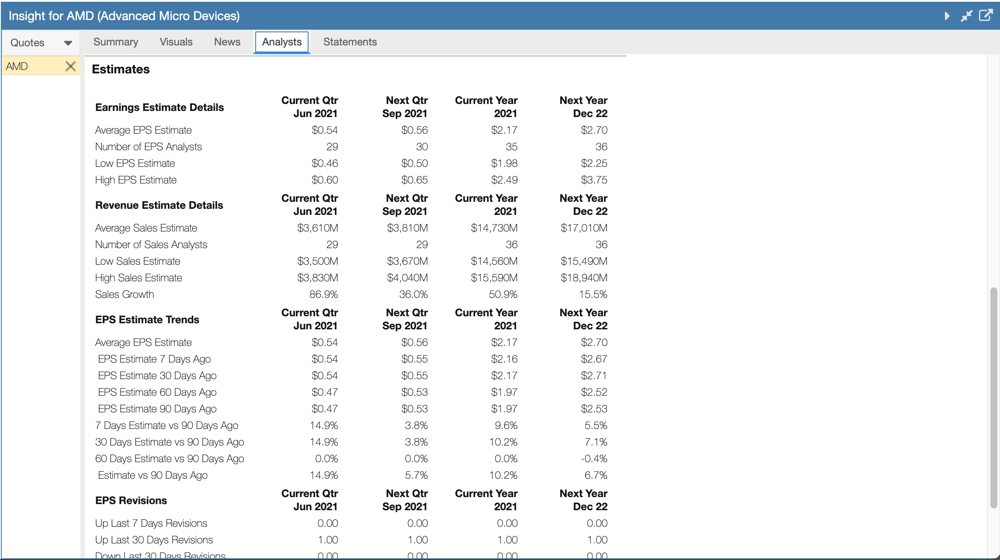Viewport: 1000px width, 560px height.
Task: Click EPS Estimate 30 Days Ago label
Action: [157, 376]
